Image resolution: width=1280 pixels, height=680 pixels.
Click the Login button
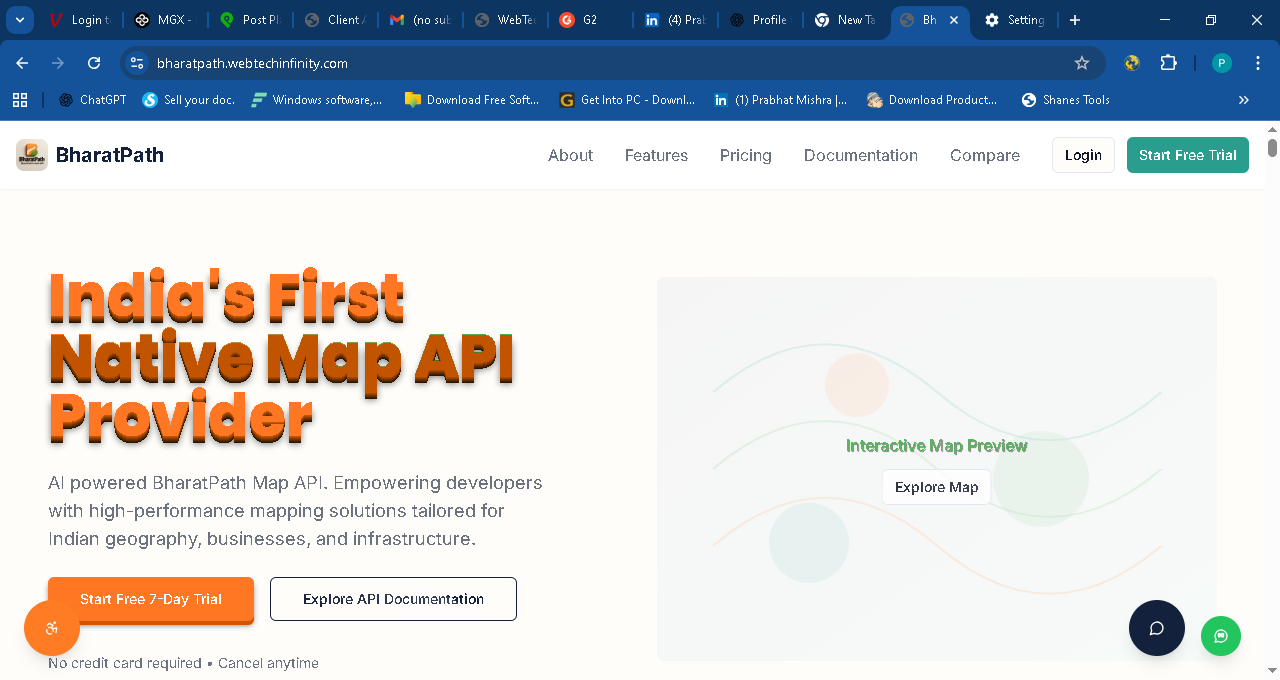point(1083,155)
